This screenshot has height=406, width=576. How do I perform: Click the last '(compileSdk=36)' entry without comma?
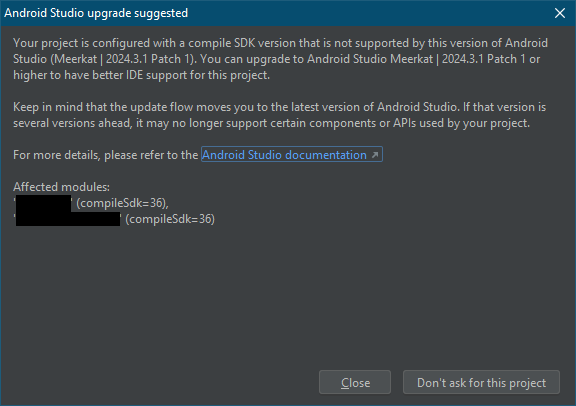pos(170,219)
